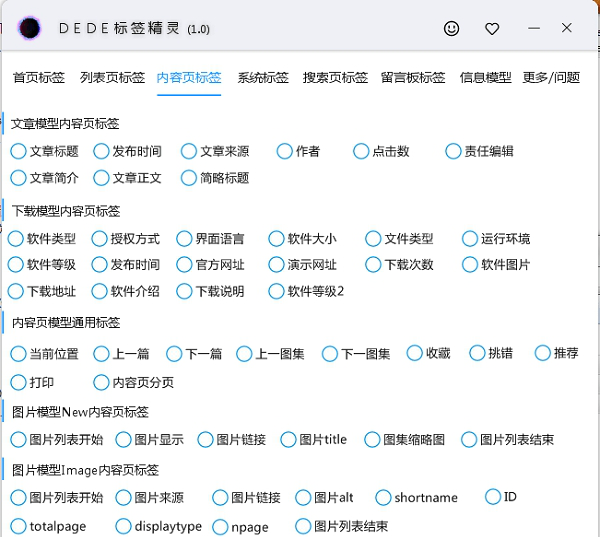Select the 文件类型 radio button
Viewport: 600px width, 558px height.
(x=373, y=239)
